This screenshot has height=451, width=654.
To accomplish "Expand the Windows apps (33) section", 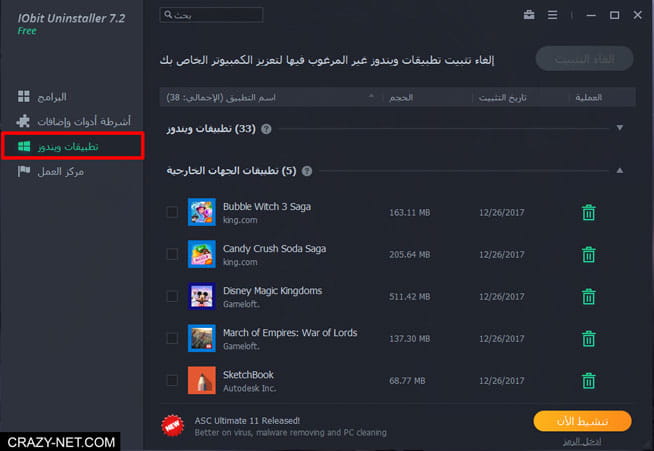I will (x=620, y=128).
